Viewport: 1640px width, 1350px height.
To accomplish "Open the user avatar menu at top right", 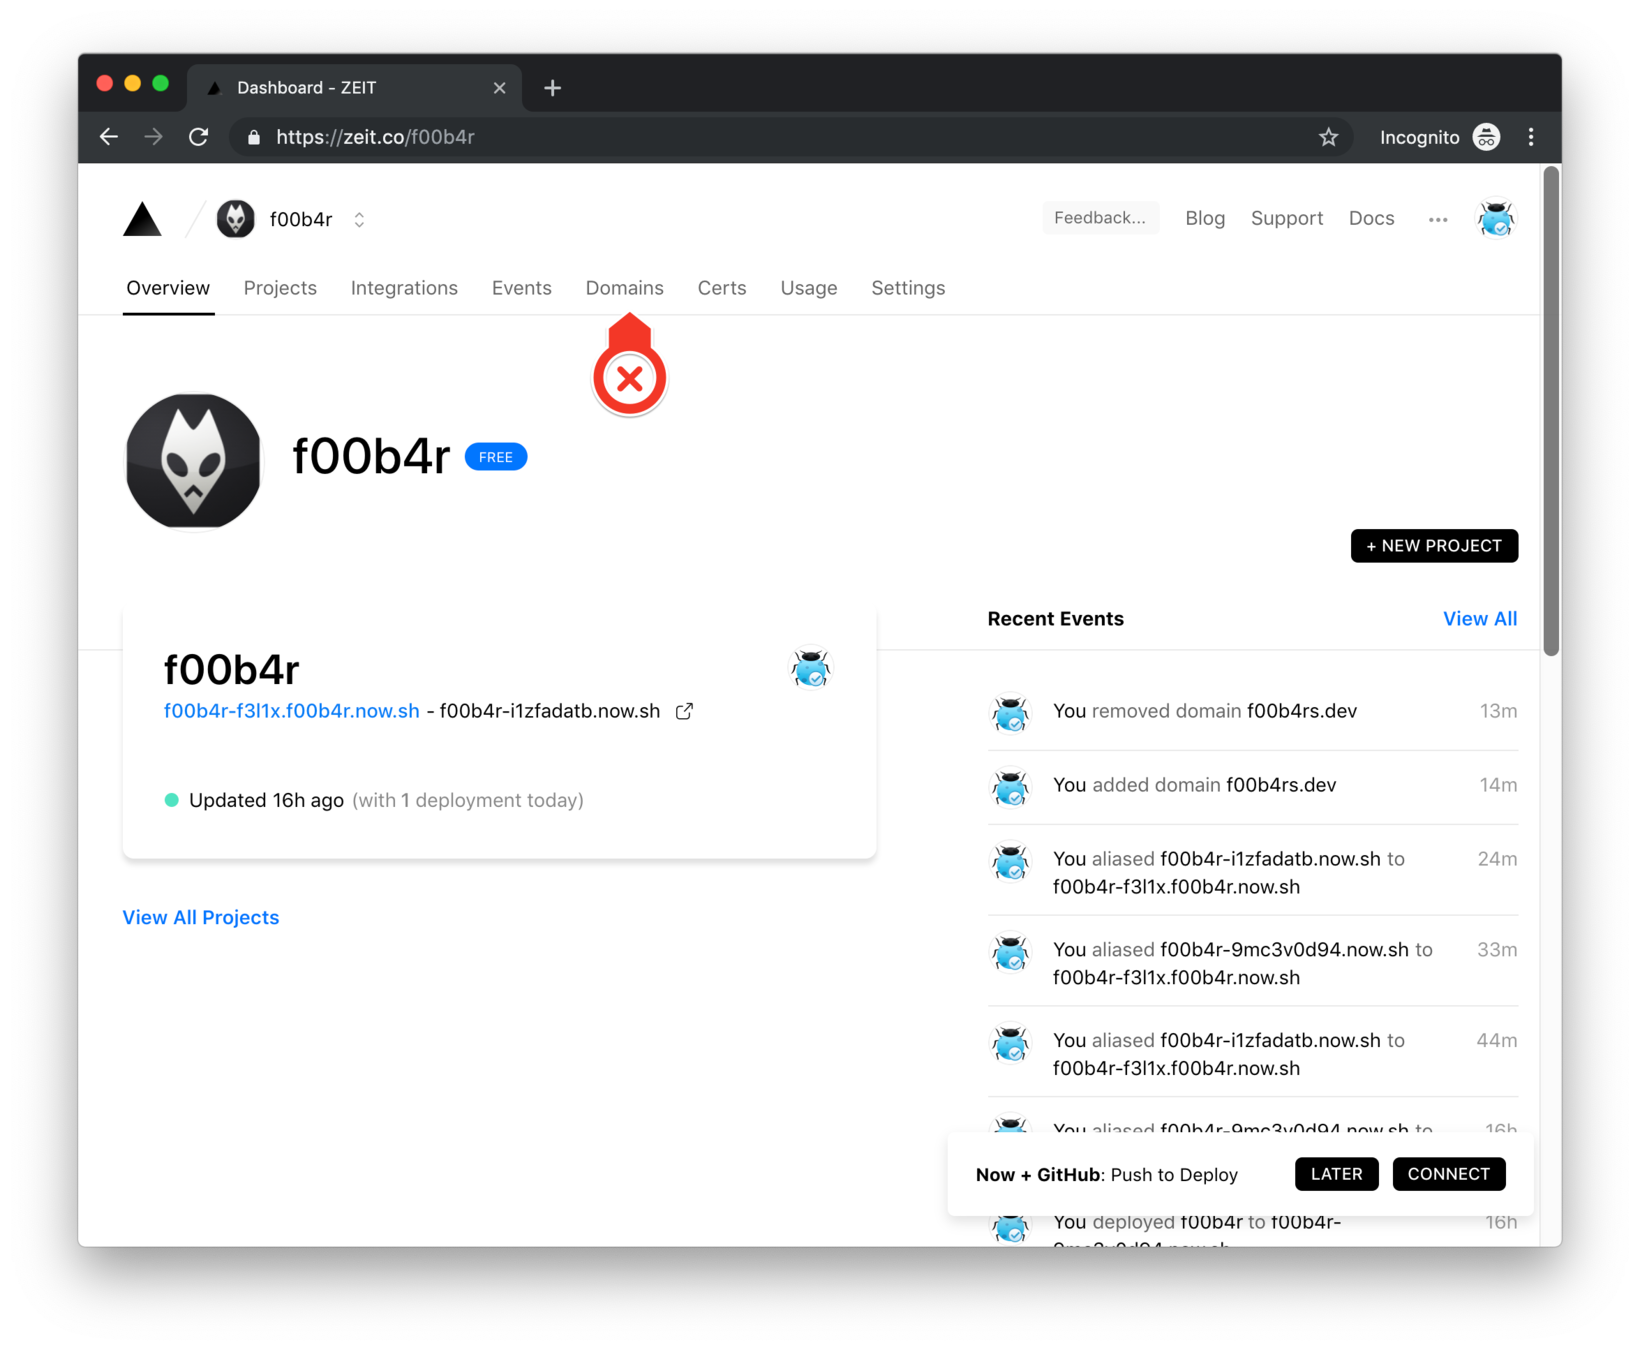I will [x=1496, y=219].
